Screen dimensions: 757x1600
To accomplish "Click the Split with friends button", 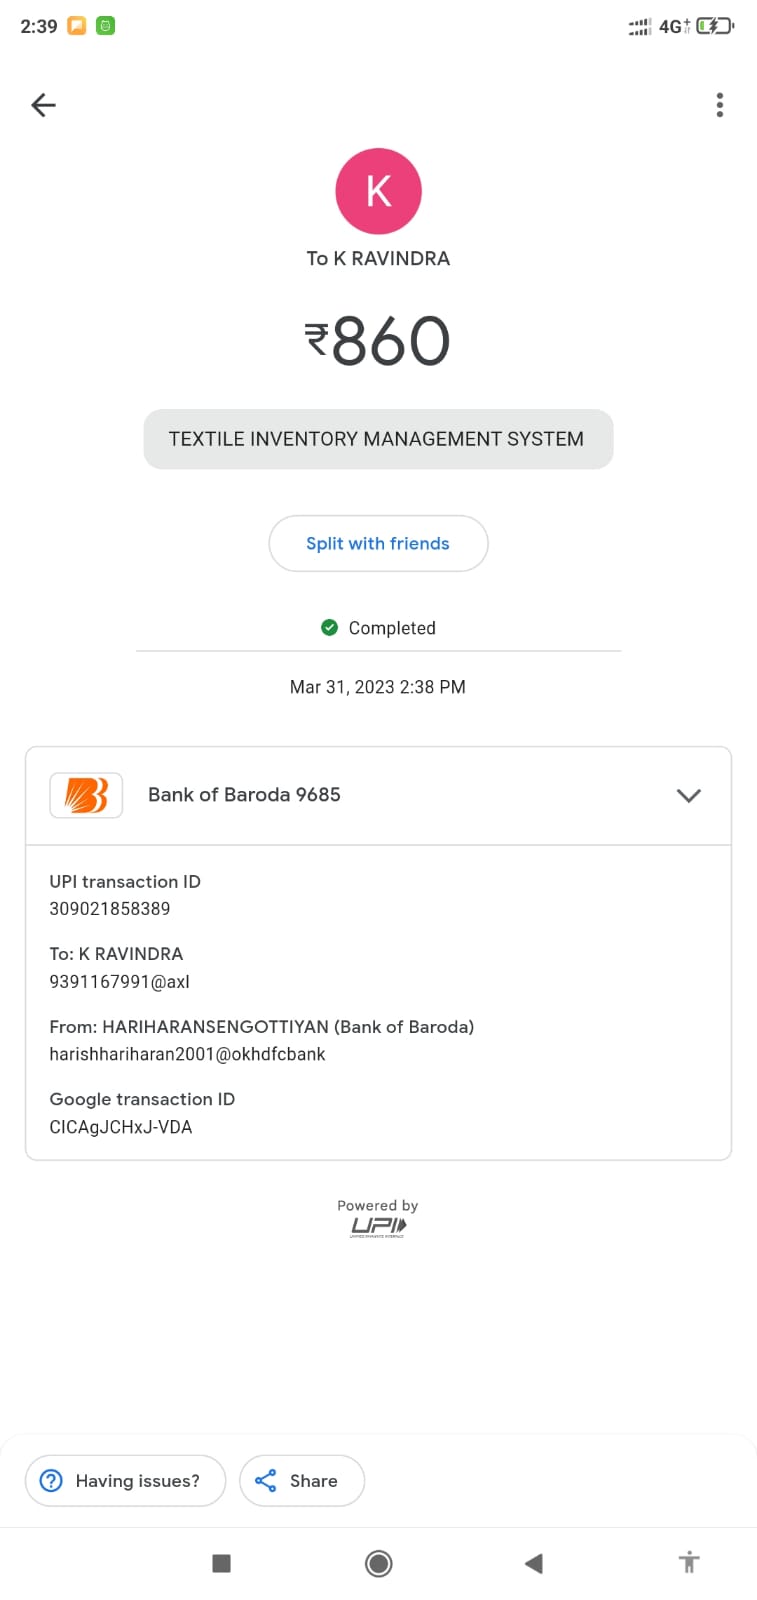I will [378, 544].
